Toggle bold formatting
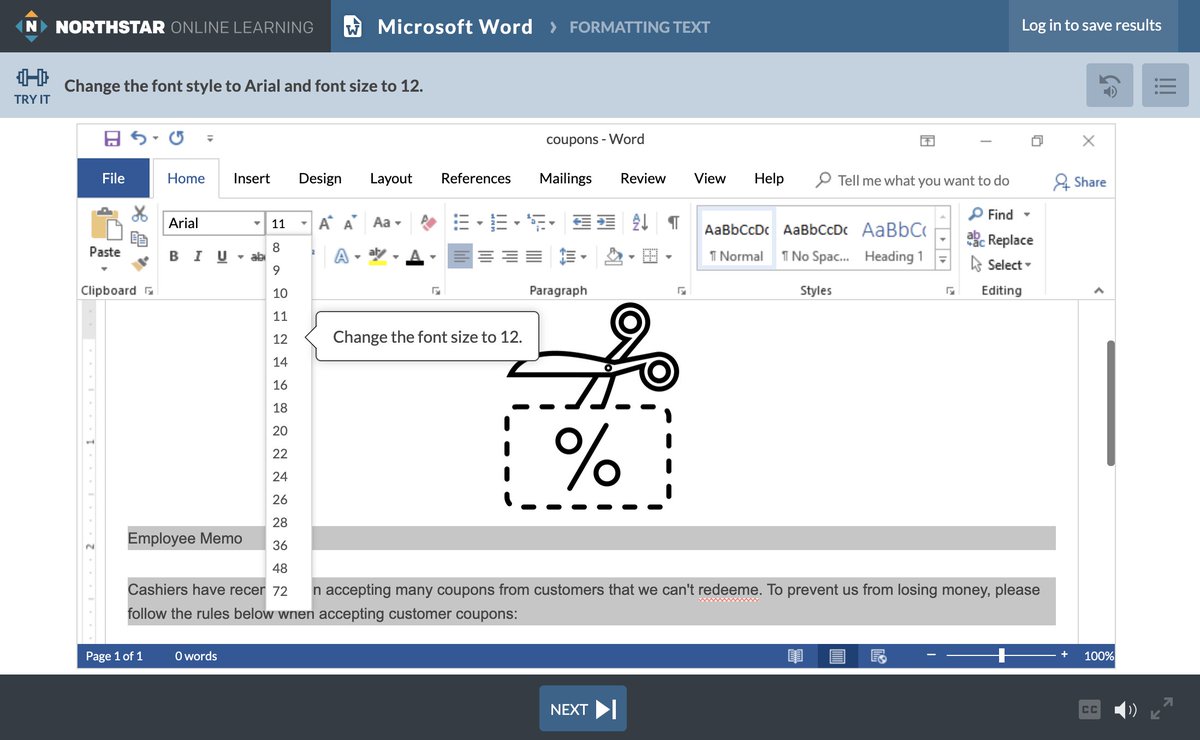This screenshot has height=740, width=1200. tap(173, 256)
